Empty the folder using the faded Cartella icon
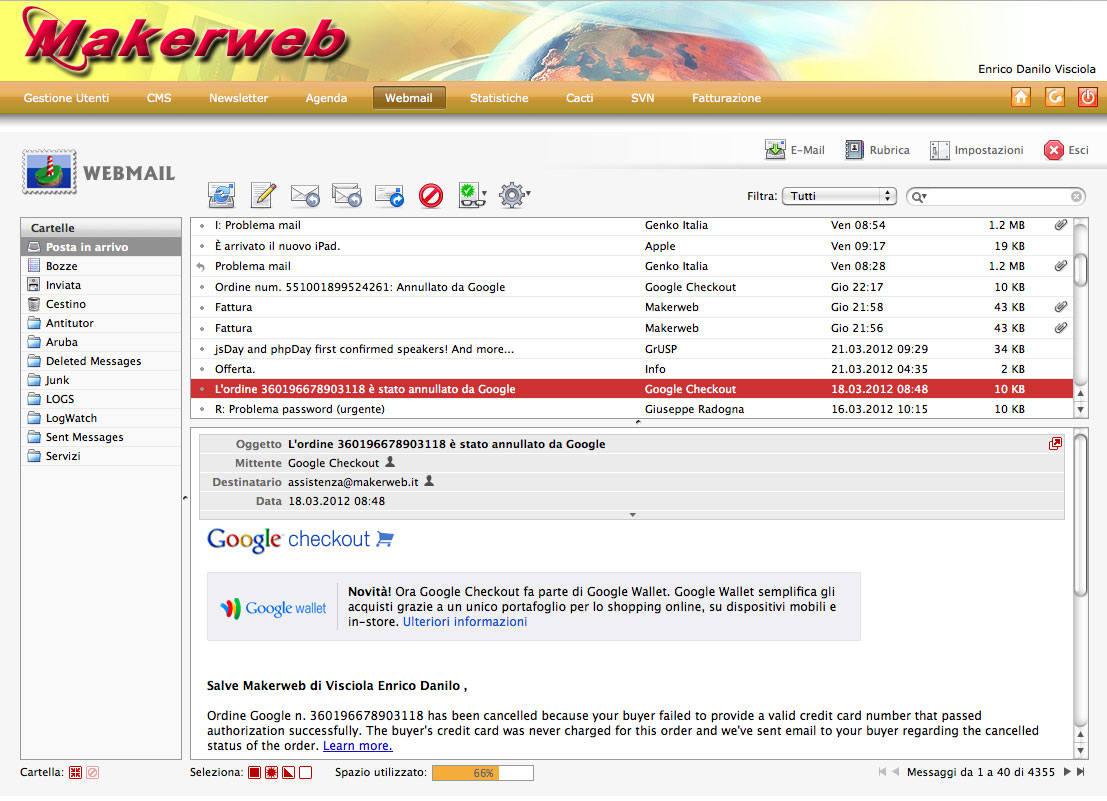The image size is (1107, 801). (x=92, y=773)
